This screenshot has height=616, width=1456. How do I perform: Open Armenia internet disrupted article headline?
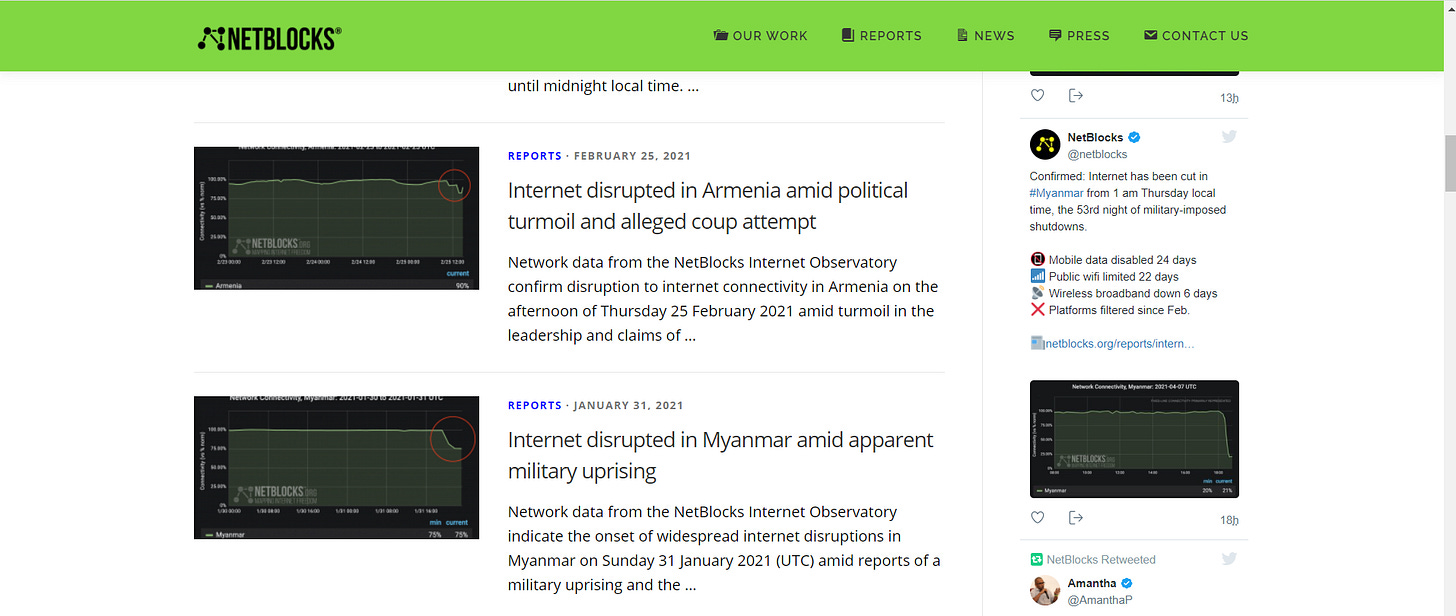708,205
